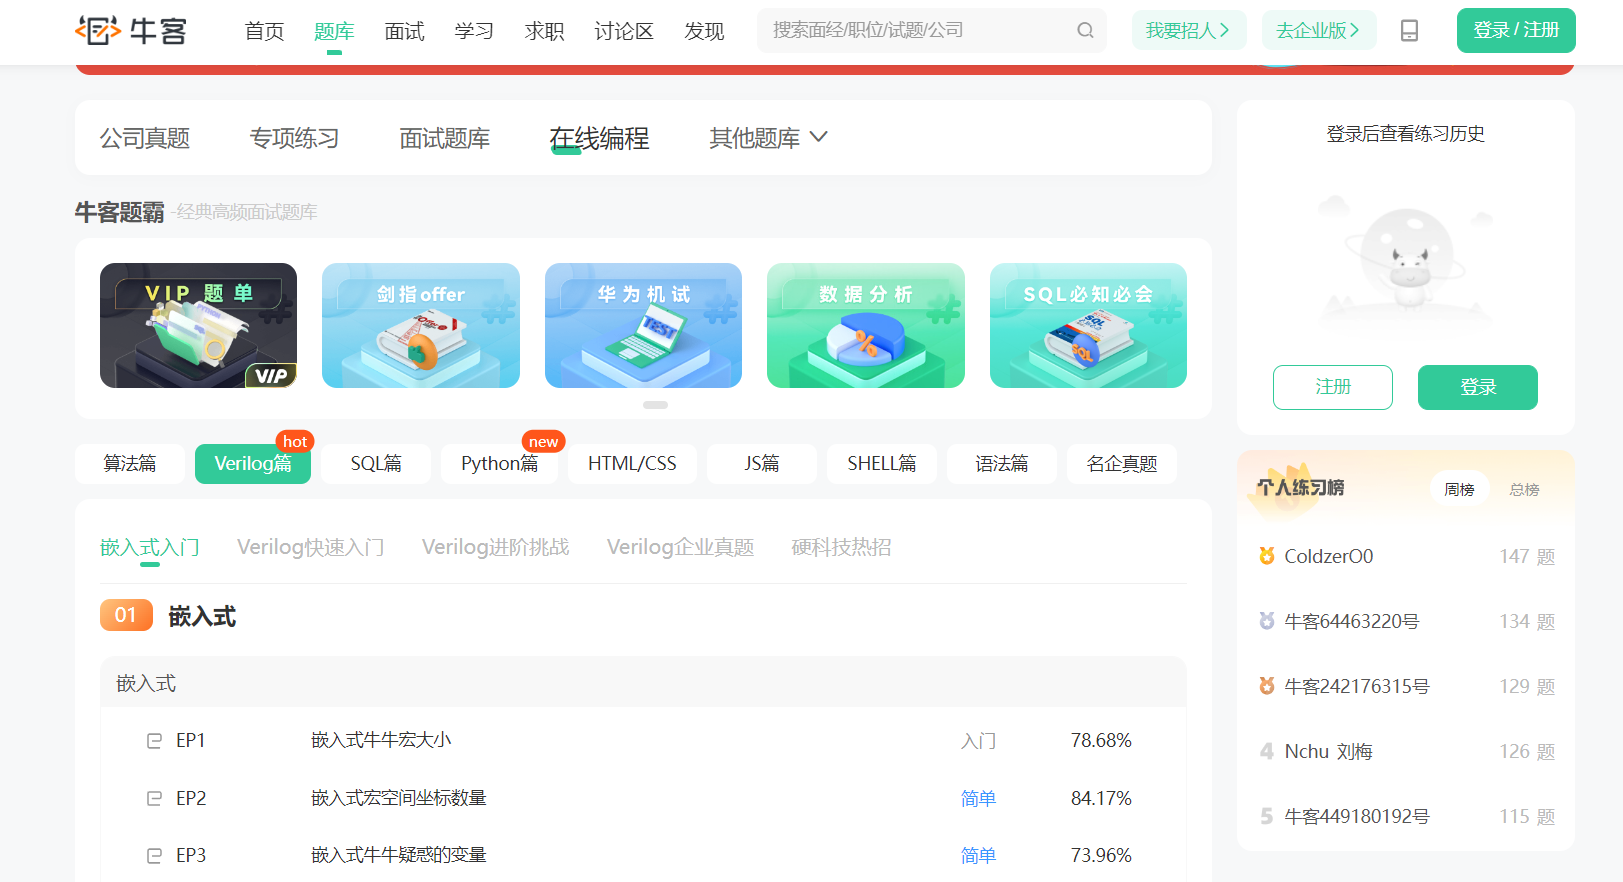Click ColdzerO0 gold medal icon
The height and width of the screenshot is (882, 1623).
click(x=1267, y=556)
